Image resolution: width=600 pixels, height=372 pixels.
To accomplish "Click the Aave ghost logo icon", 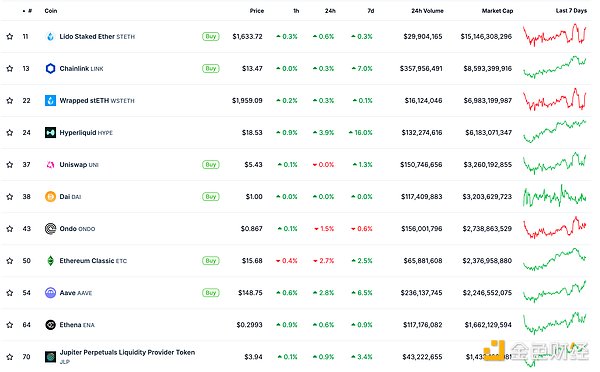I will point(51,293).
